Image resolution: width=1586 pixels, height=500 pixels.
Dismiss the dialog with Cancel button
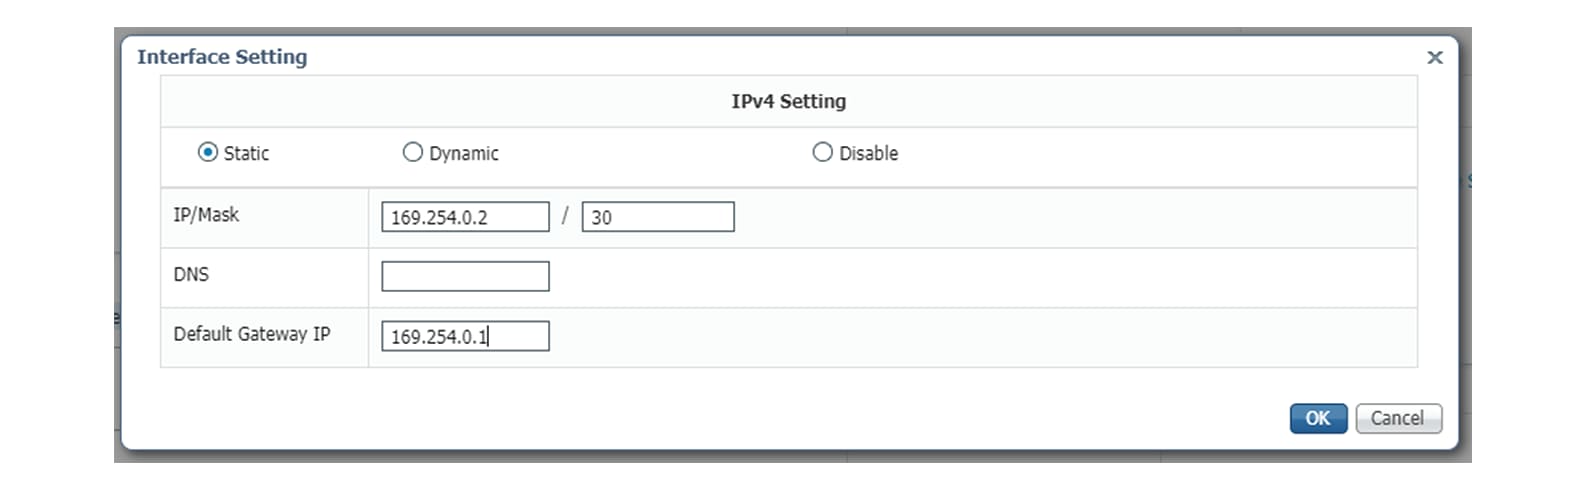tap(1398, 418)
